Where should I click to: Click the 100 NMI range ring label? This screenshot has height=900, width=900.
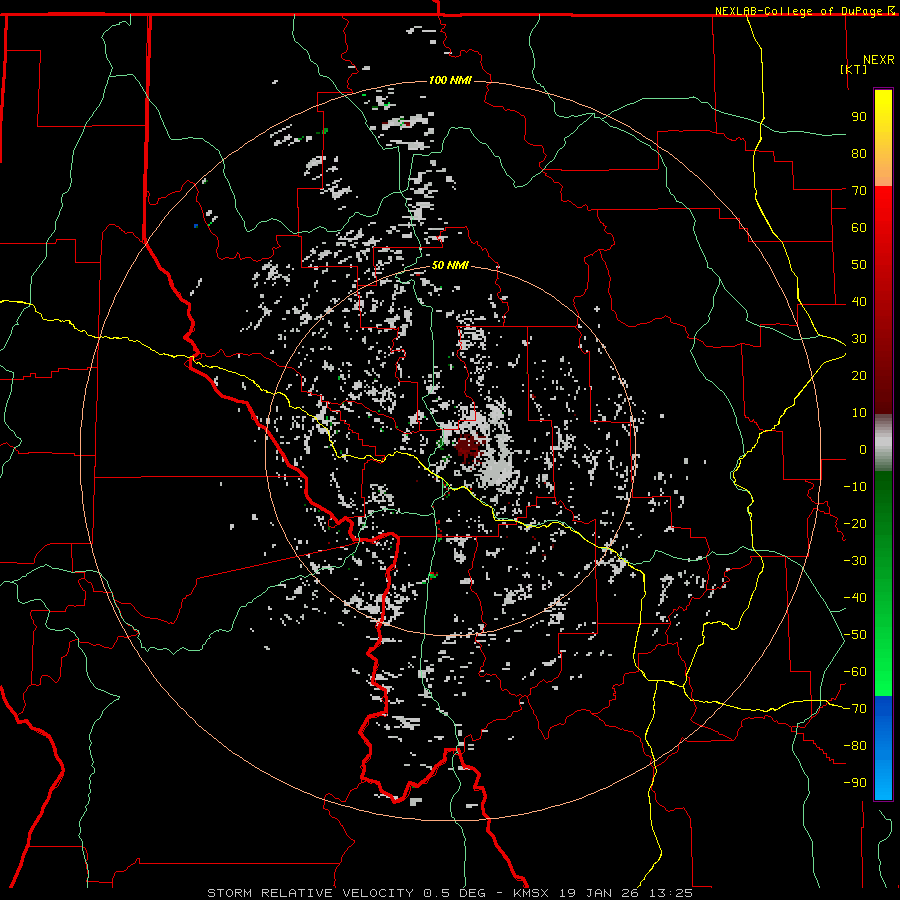(x=450, y=80)
